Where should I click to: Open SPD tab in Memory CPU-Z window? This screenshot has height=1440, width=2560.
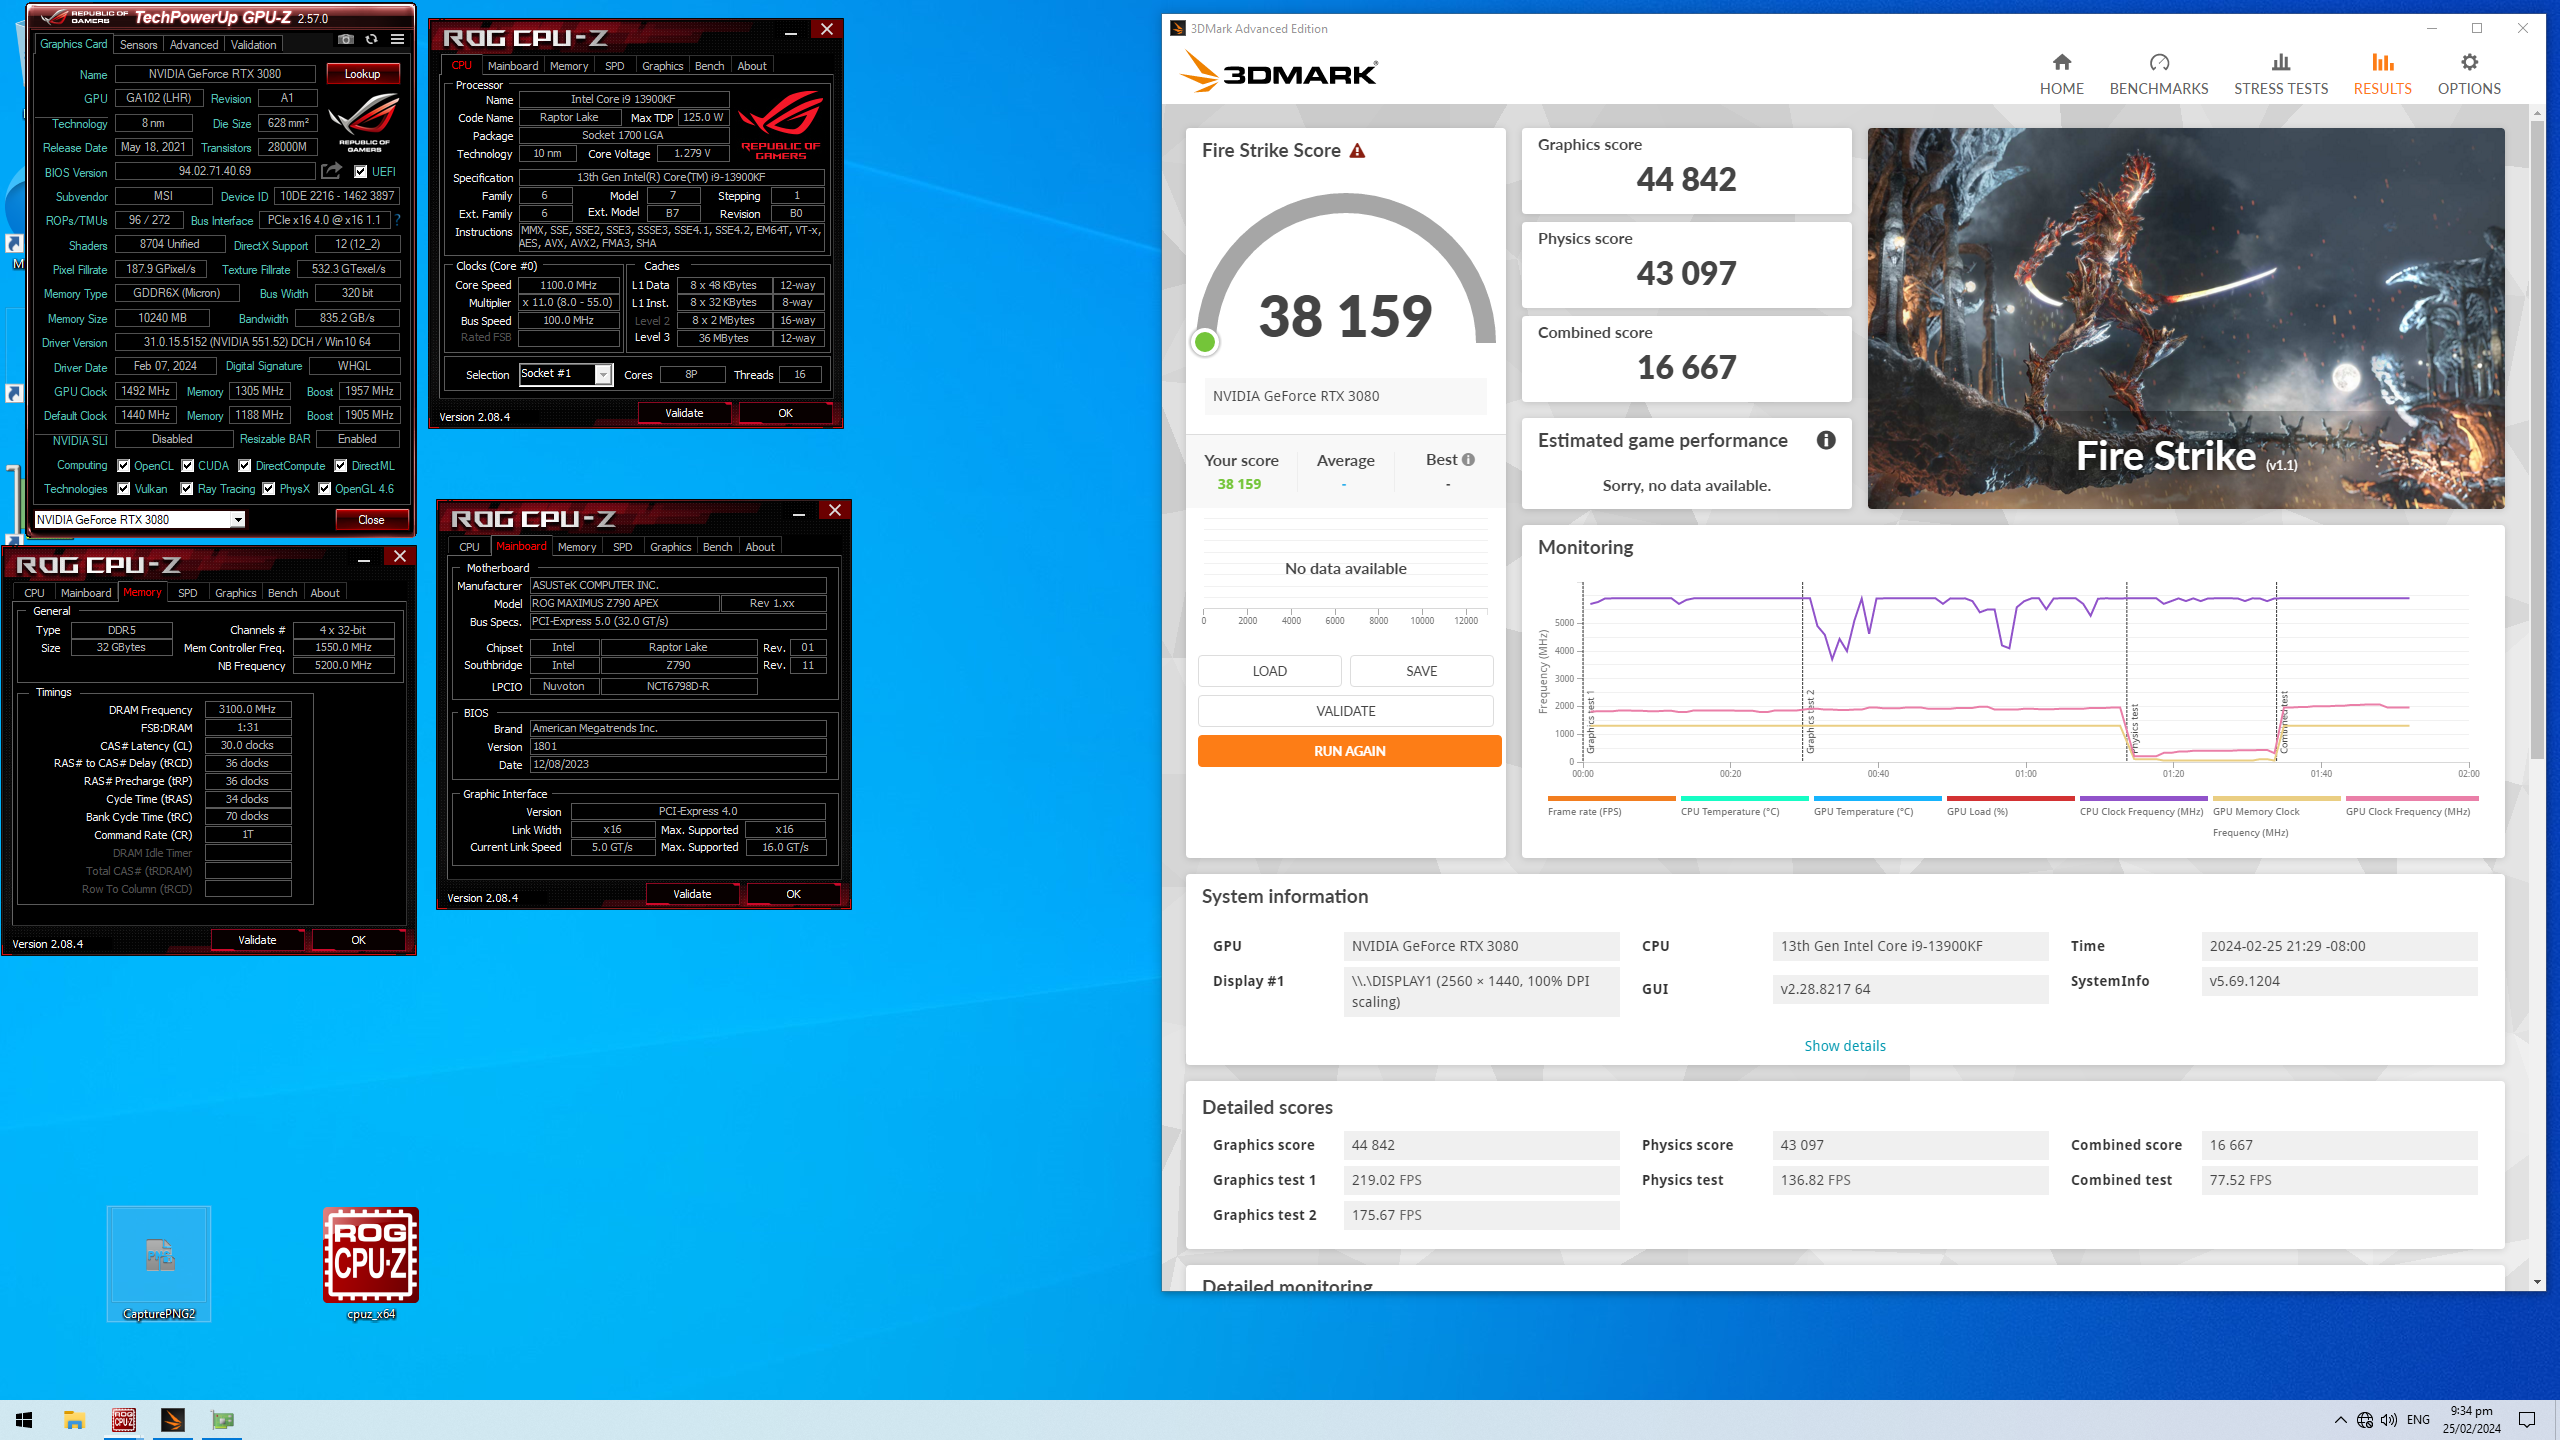pos(187,593)
